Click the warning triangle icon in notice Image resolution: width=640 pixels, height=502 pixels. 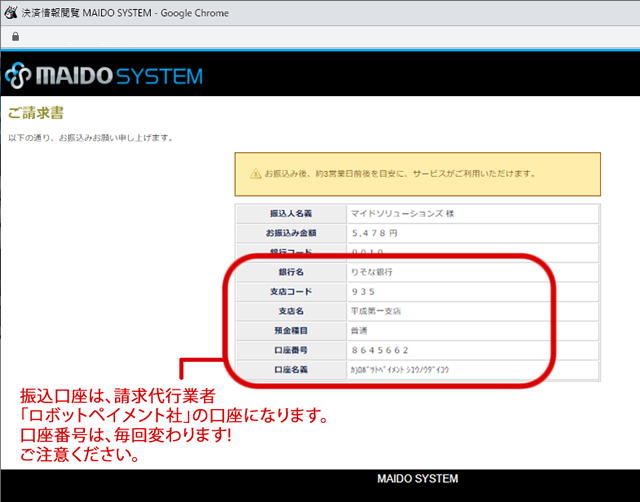[x=256, y=174]
